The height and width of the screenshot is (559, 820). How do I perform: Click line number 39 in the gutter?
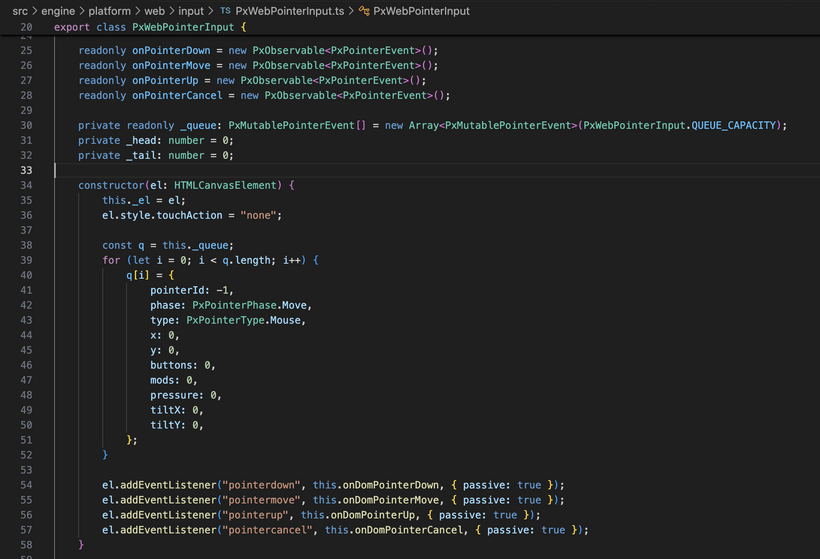click(26, 260)
